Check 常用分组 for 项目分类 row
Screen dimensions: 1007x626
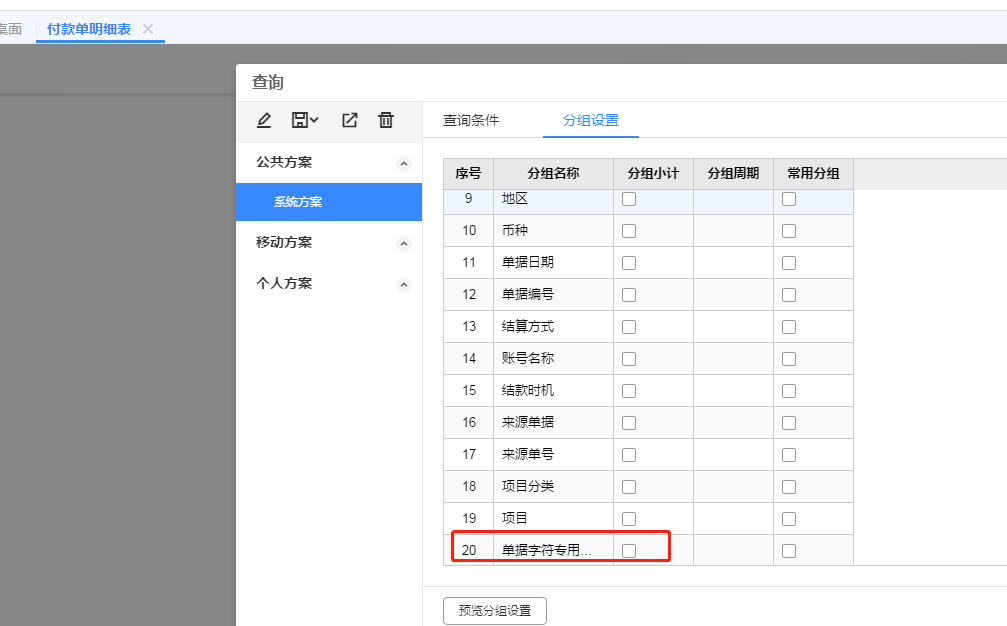point(789,487)
